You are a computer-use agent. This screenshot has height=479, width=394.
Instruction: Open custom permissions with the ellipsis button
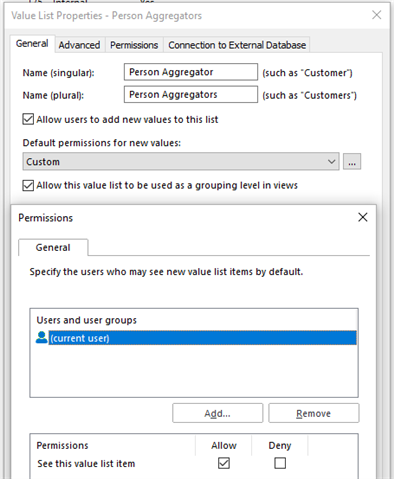[352, 162]
